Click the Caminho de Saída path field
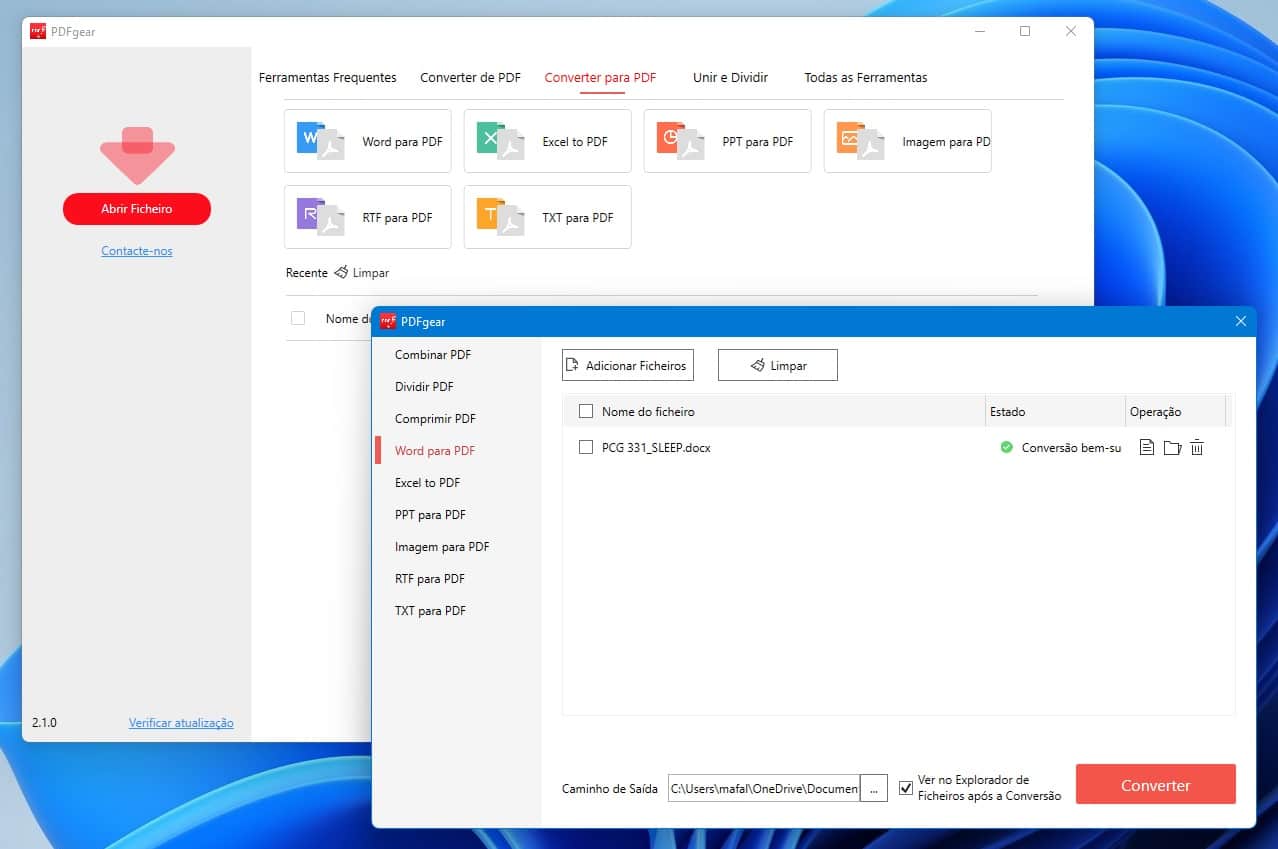The width and height of the screenshot is (1278, 849). tap(764, 788)
